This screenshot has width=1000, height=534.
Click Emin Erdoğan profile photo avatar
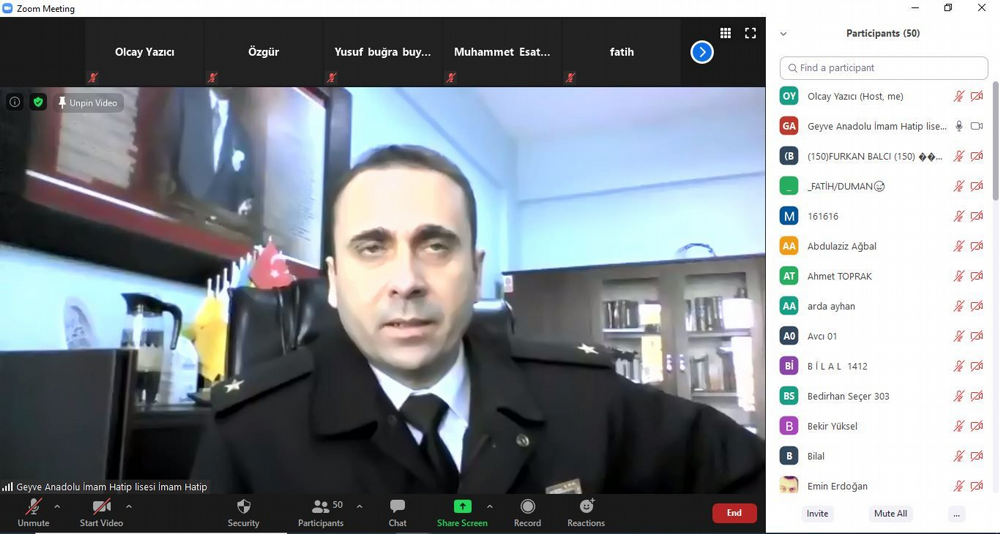coord(789,486)
